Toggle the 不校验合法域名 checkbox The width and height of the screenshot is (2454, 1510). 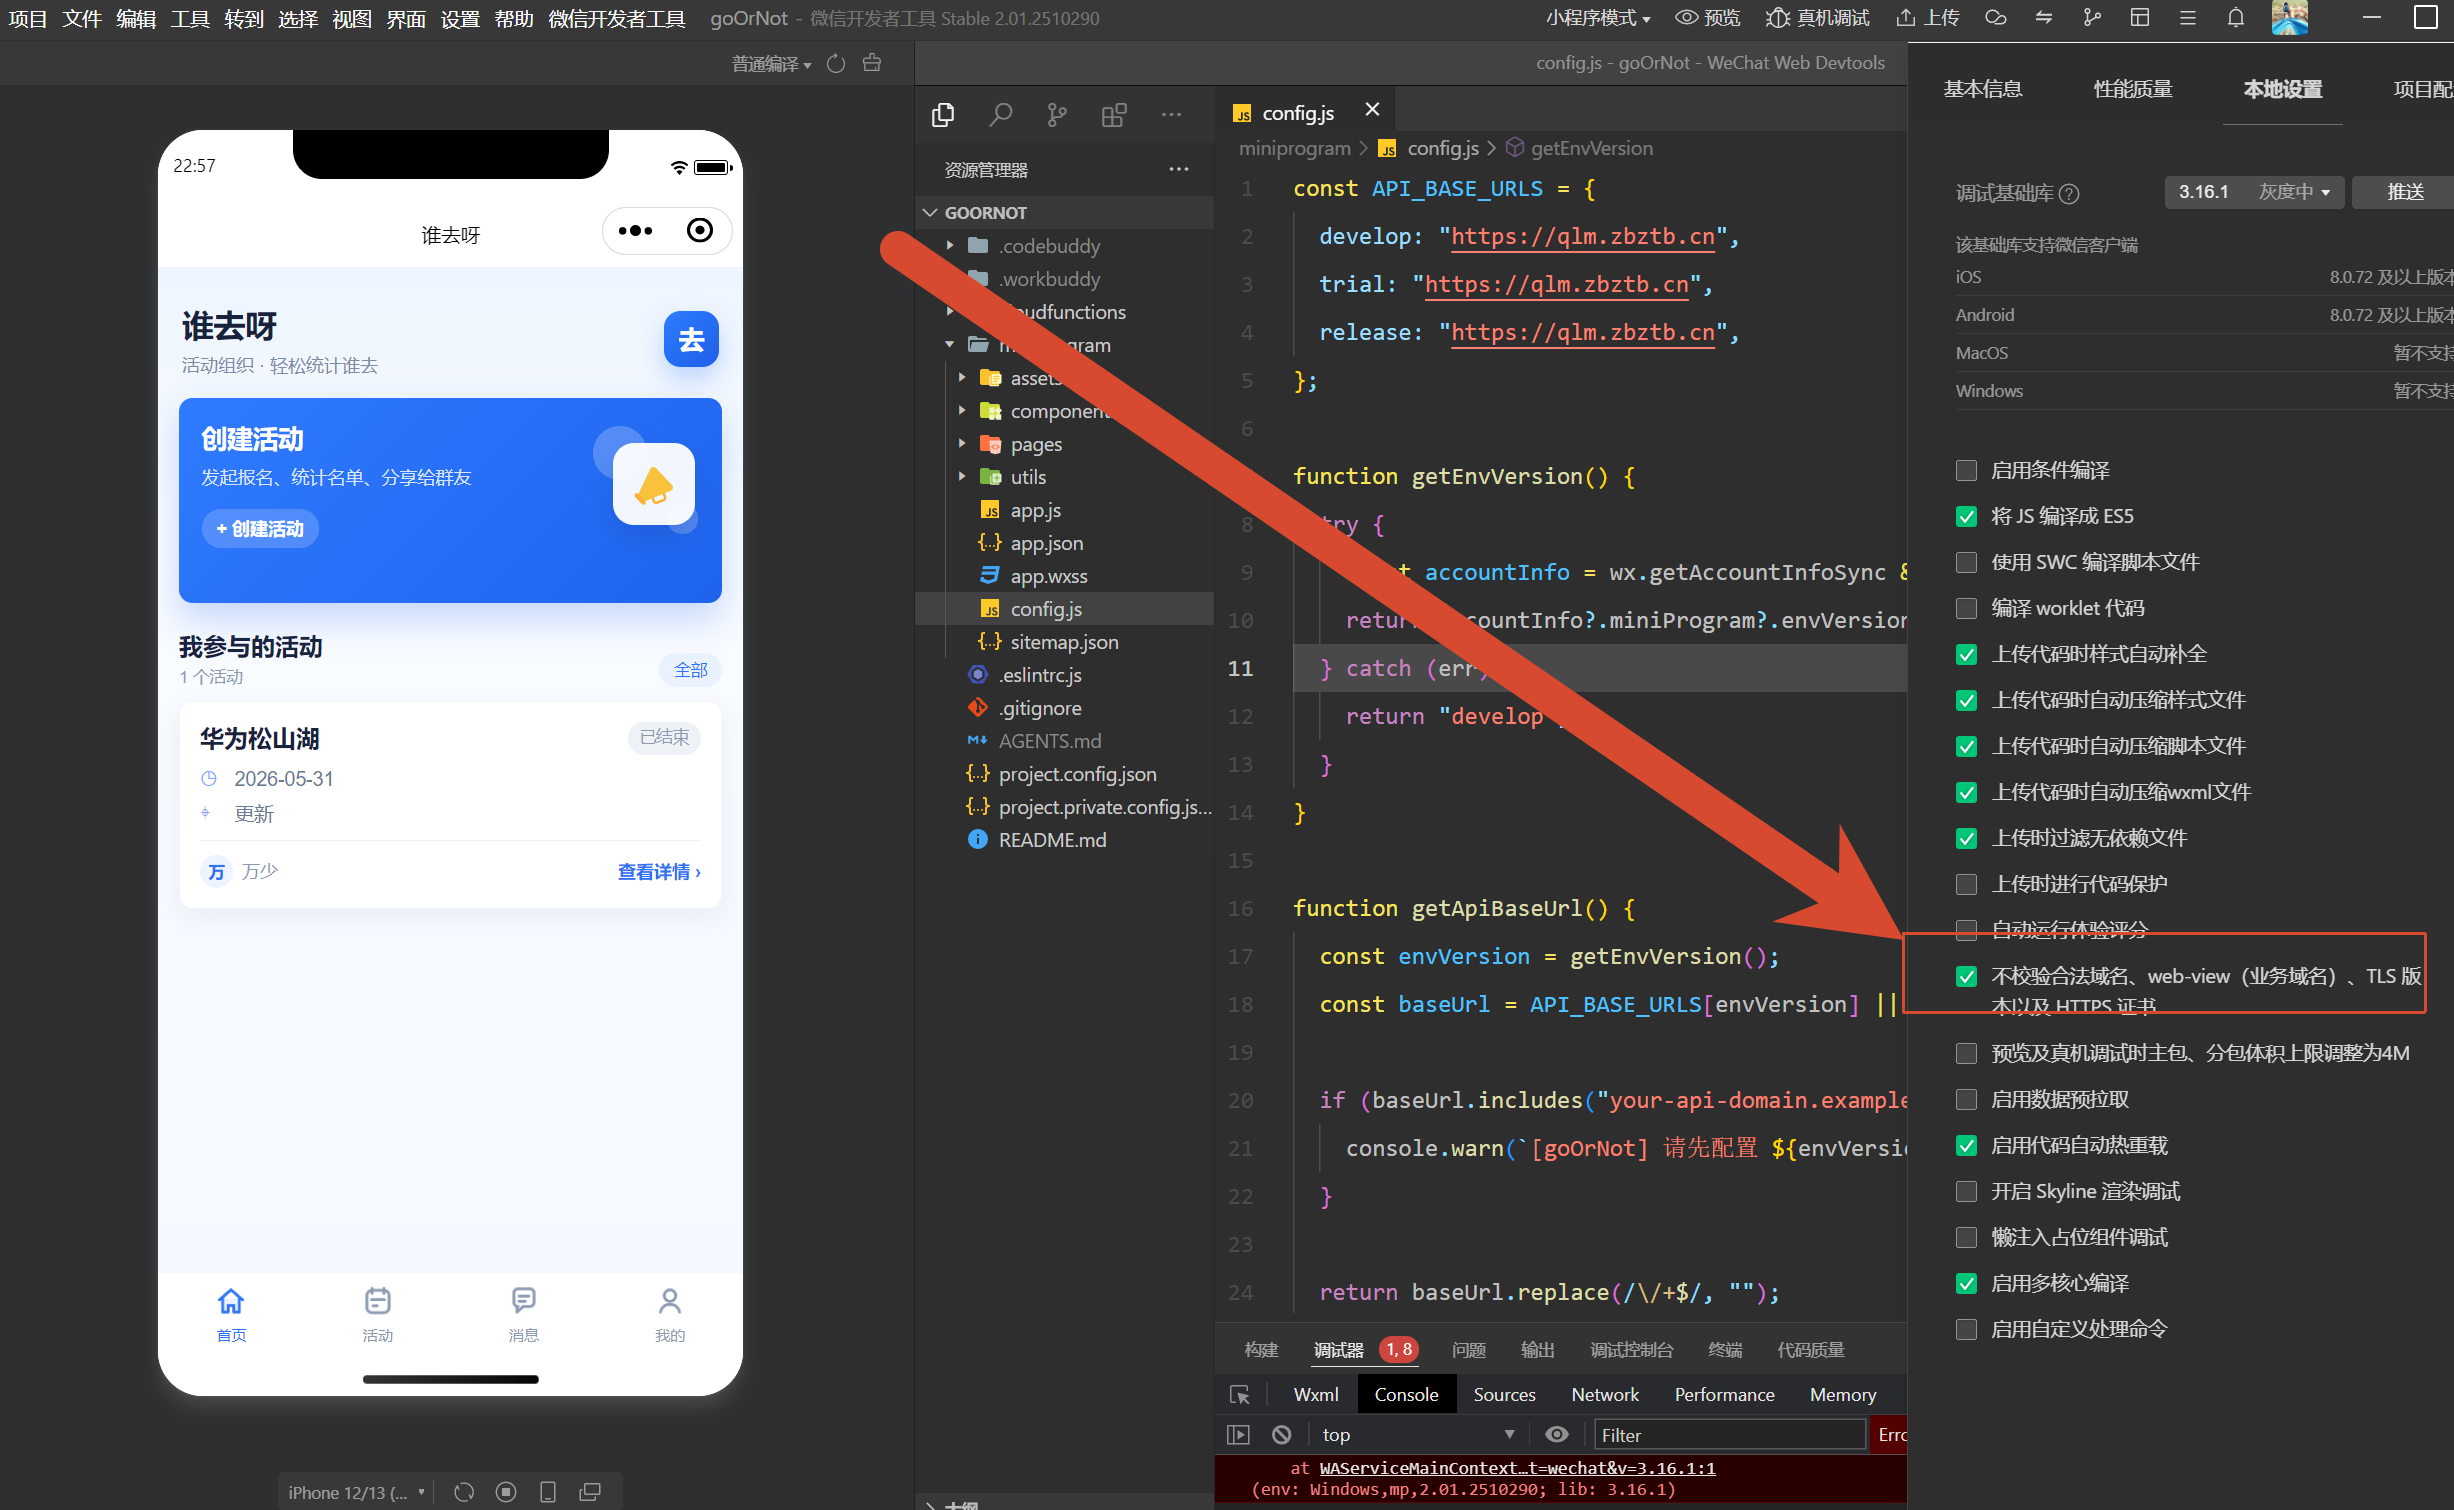[1966, 976]
